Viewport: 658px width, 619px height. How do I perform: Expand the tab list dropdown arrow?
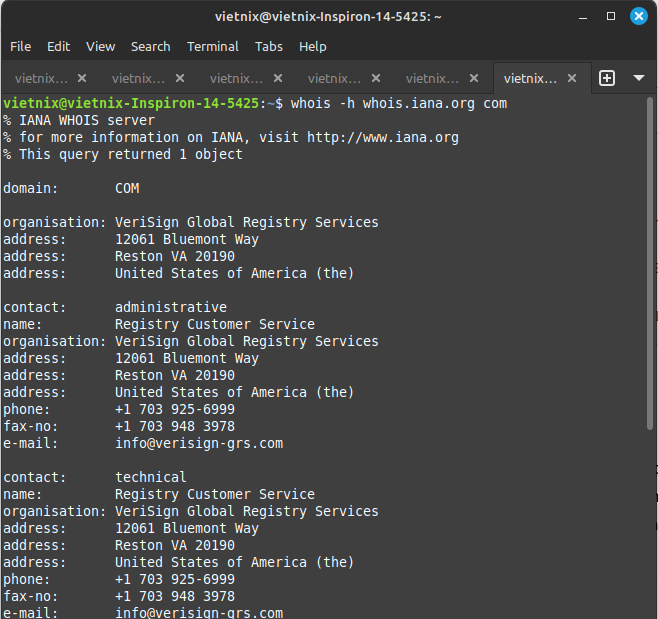(639, 78)
